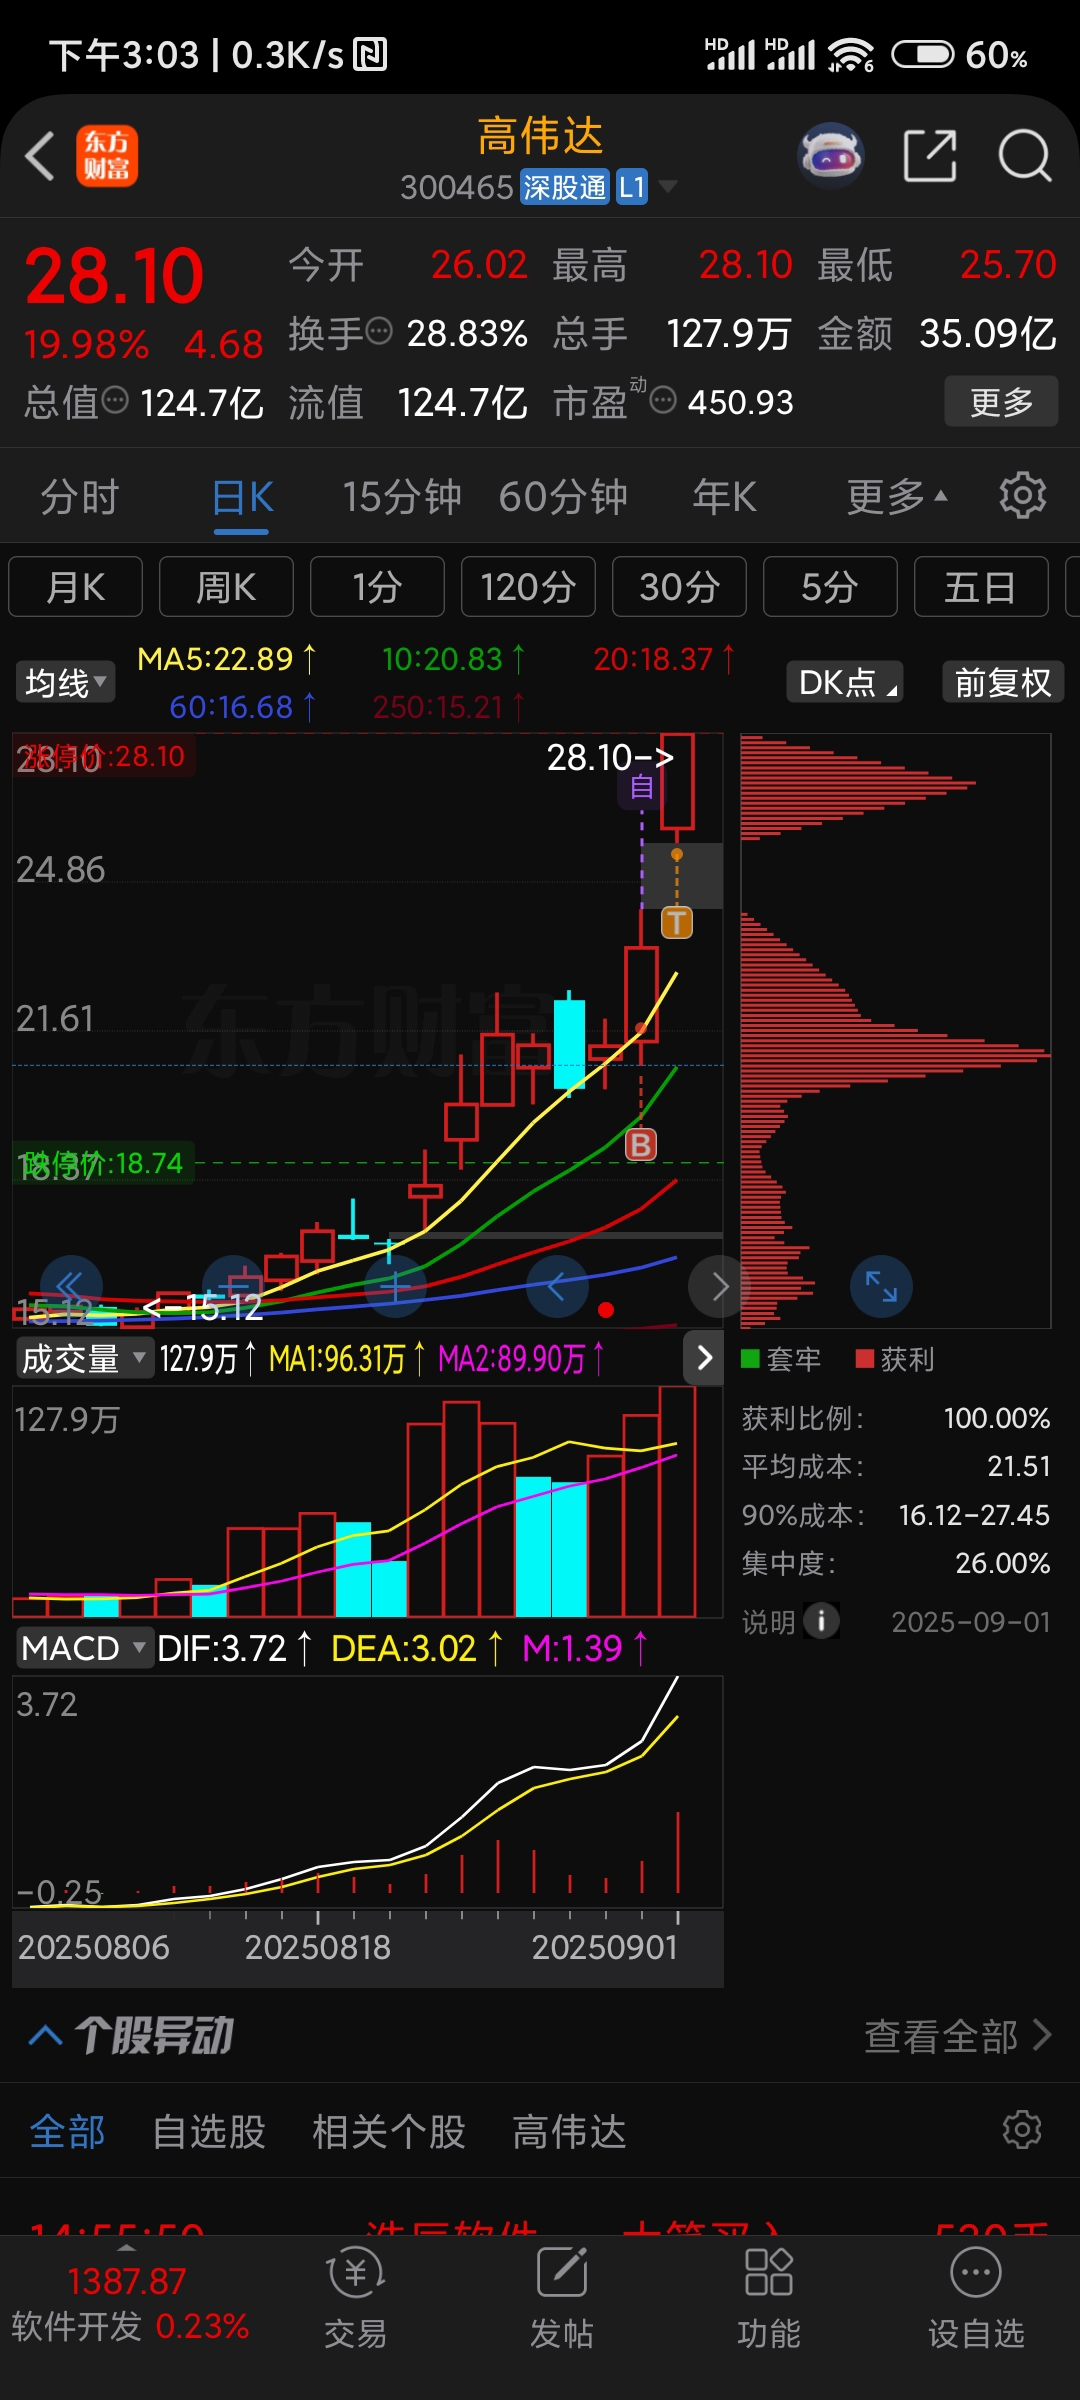
Task: Tap the share/export icon
Action: (x=930, y=156)
